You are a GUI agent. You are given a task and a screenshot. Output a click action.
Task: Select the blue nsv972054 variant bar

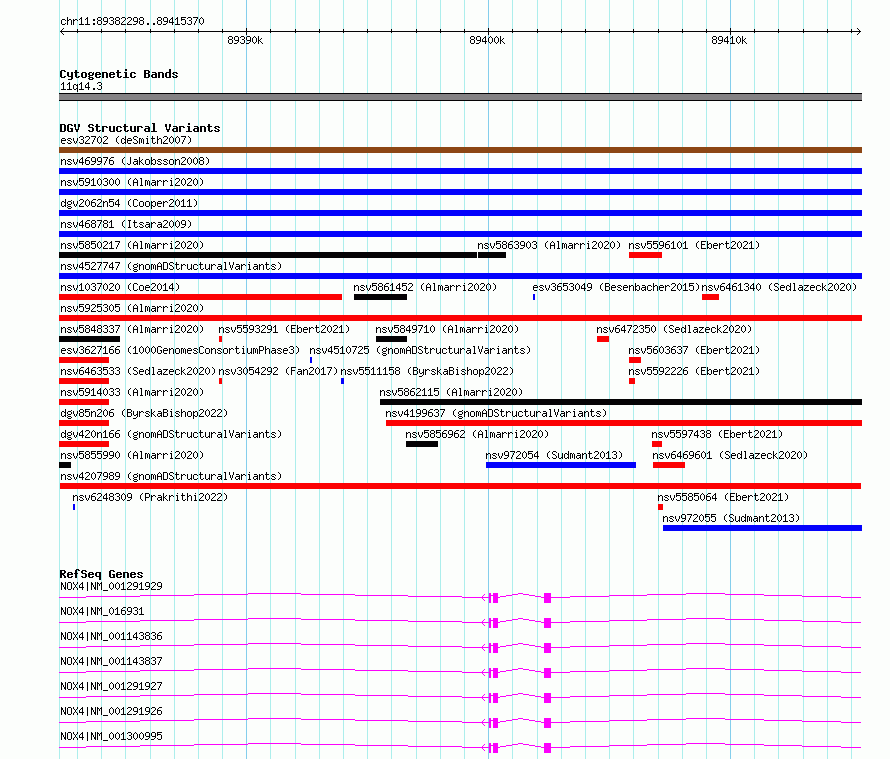pyautogui.click(x=561, y=465)
